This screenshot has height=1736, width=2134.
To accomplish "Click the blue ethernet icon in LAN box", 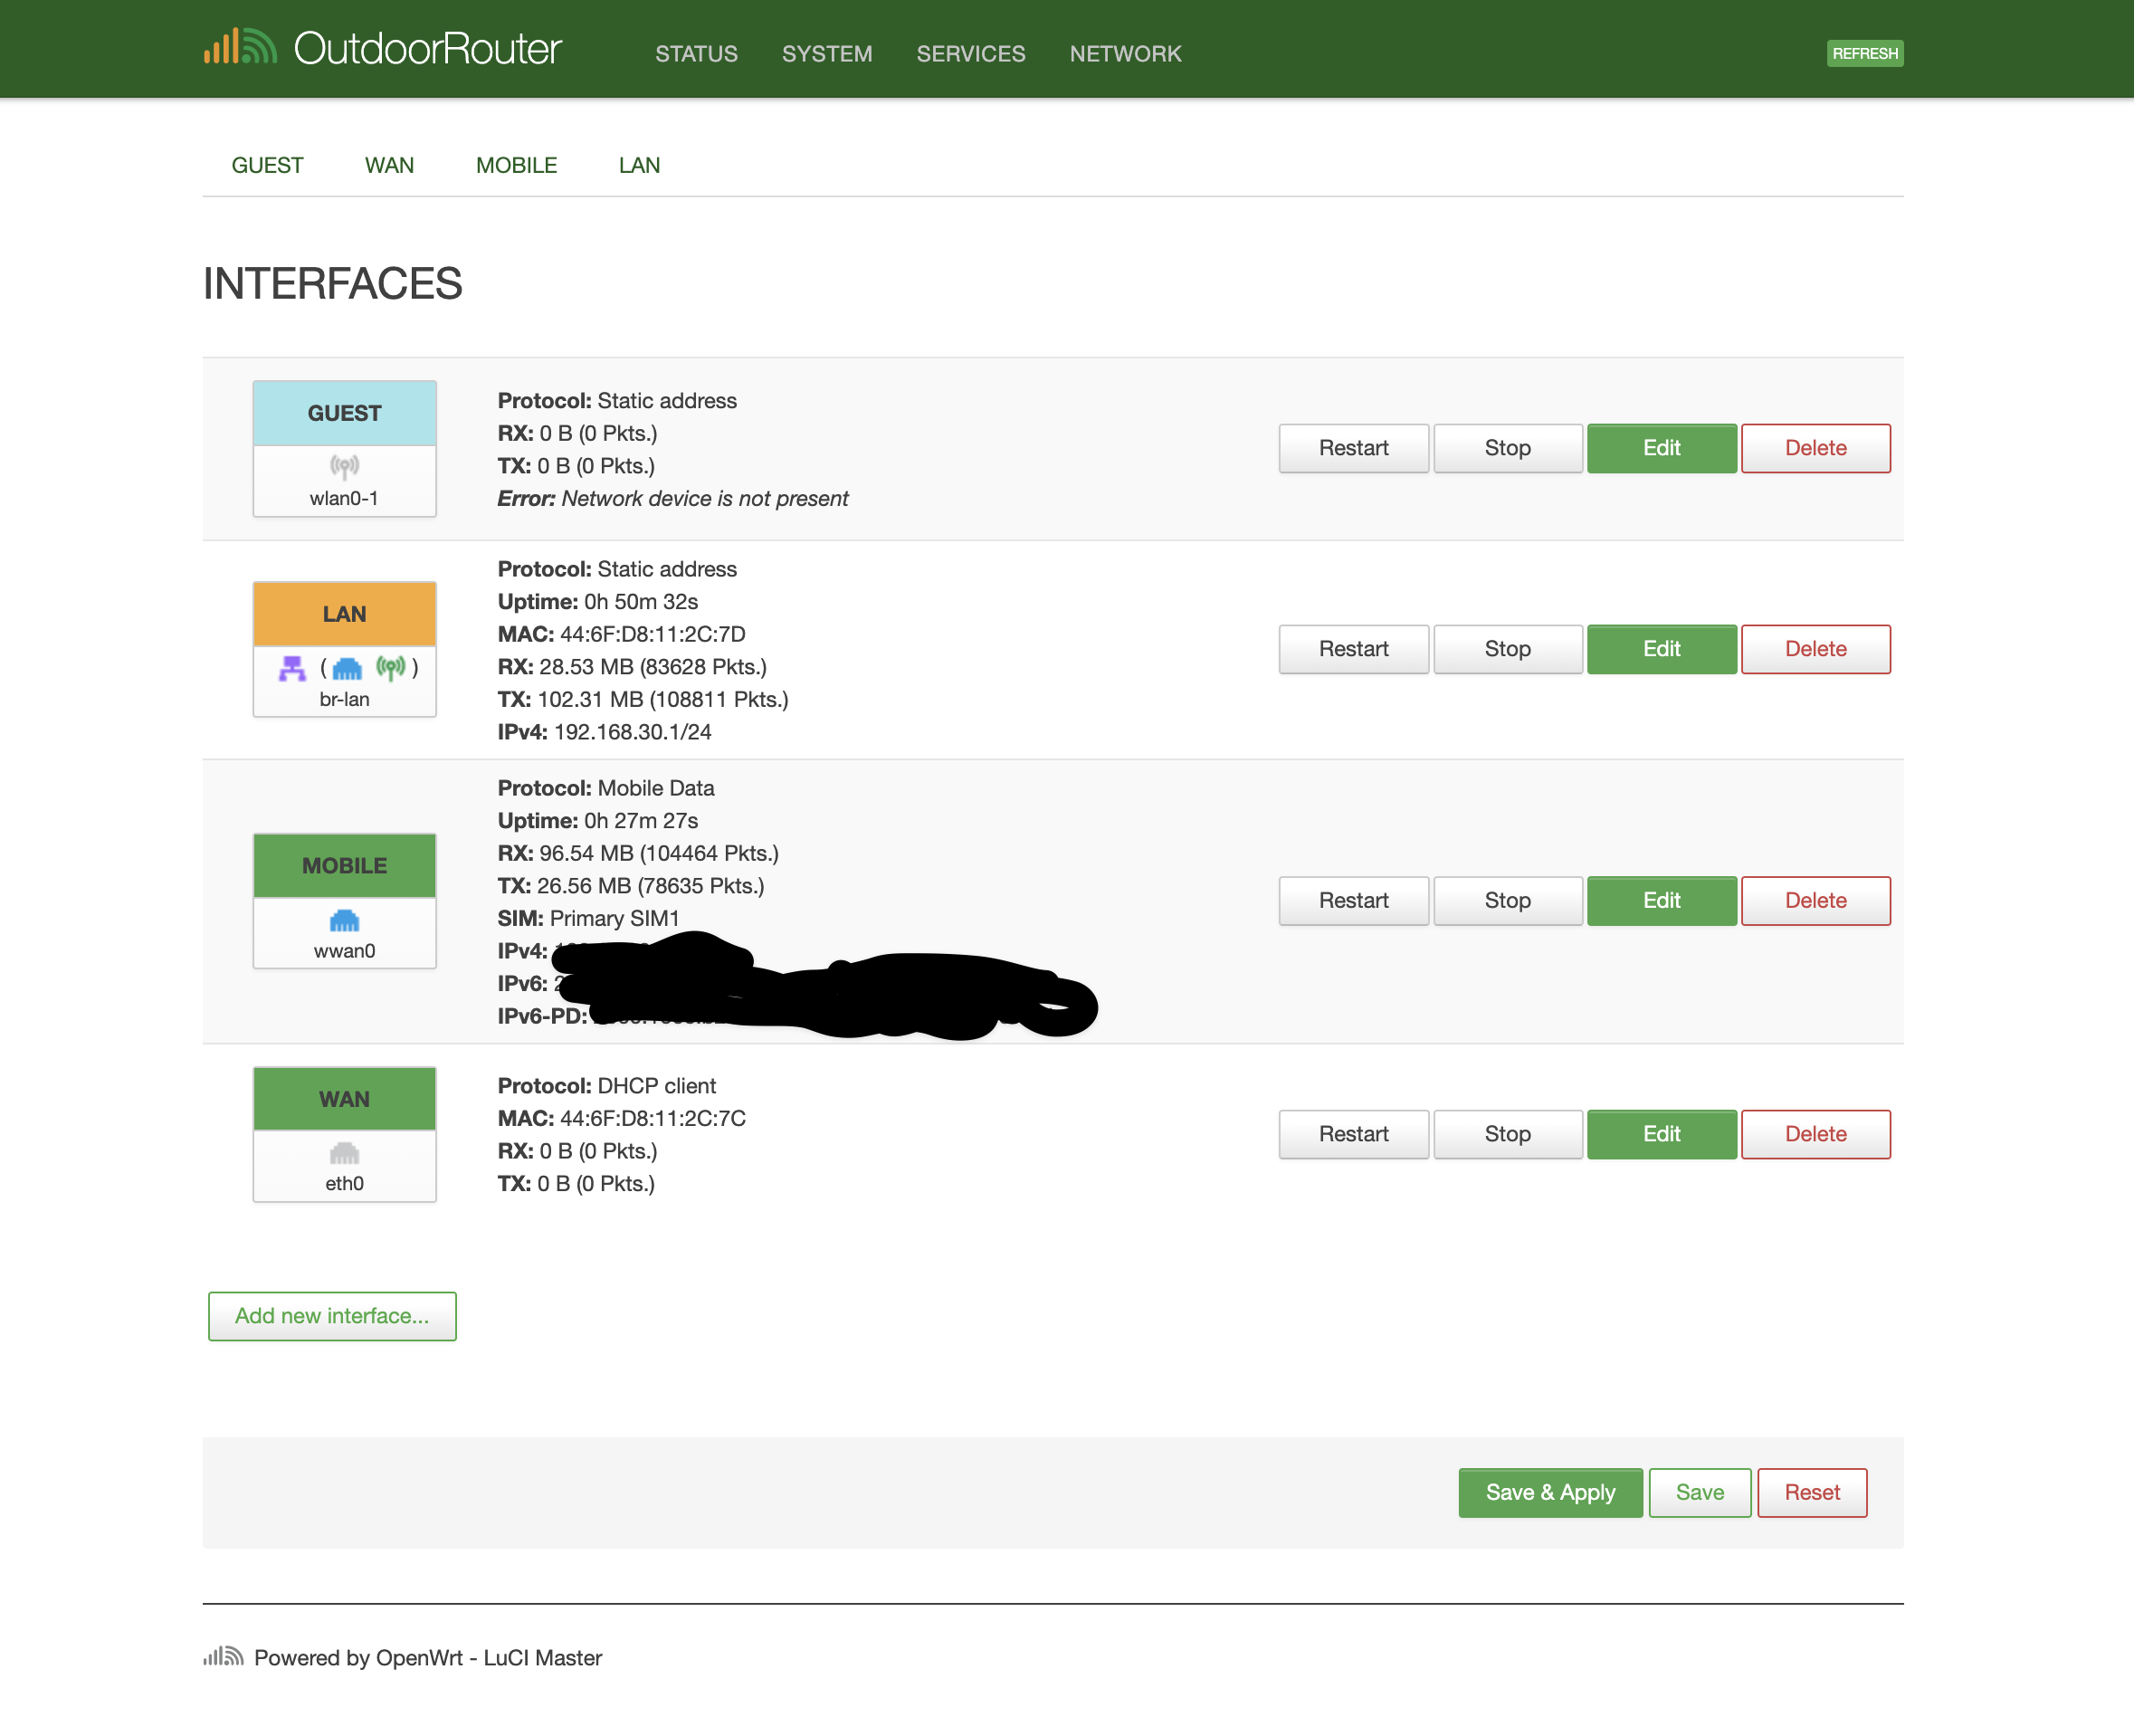I will tap(347, 668).
